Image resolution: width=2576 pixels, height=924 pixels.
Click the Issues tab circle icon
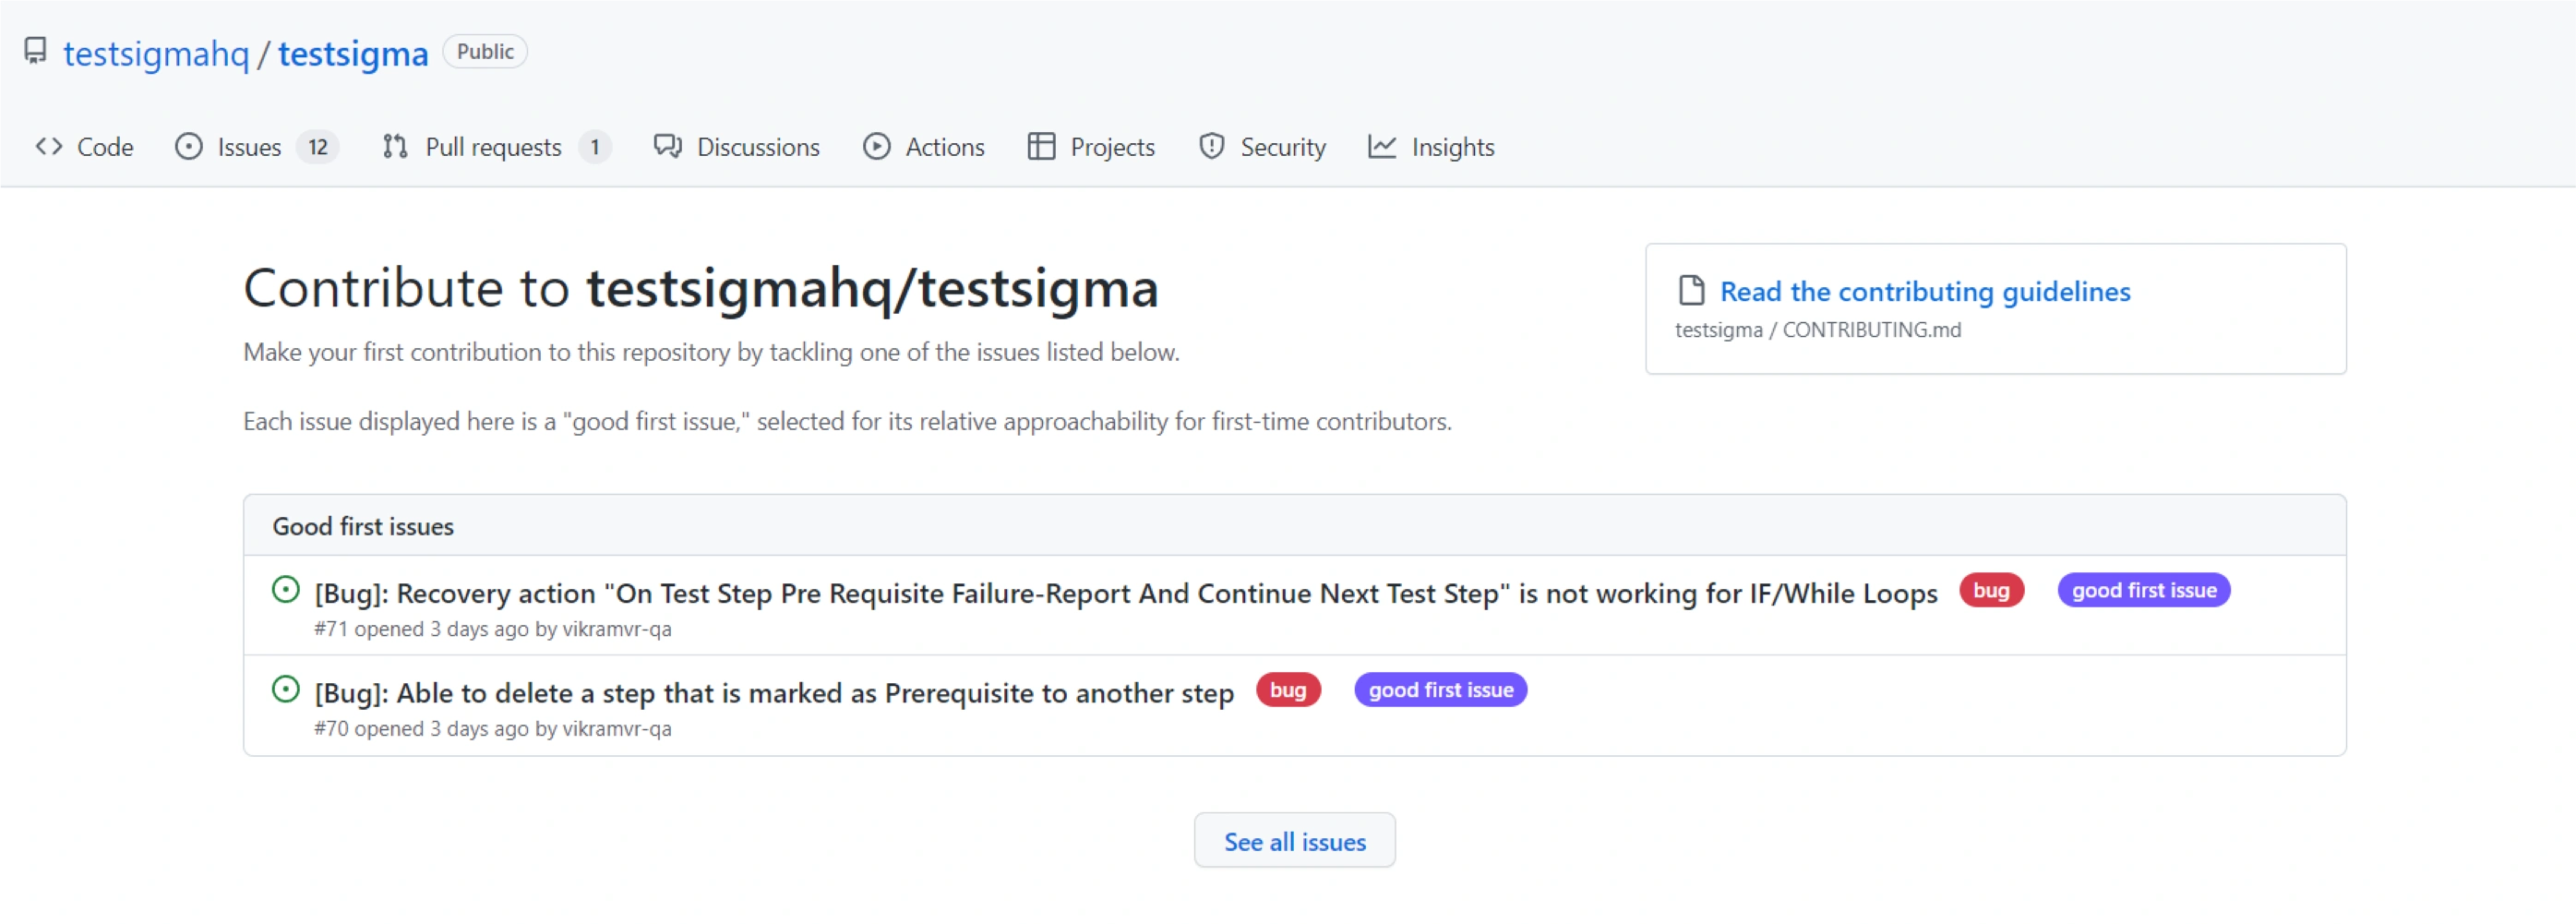coord(188,147)
